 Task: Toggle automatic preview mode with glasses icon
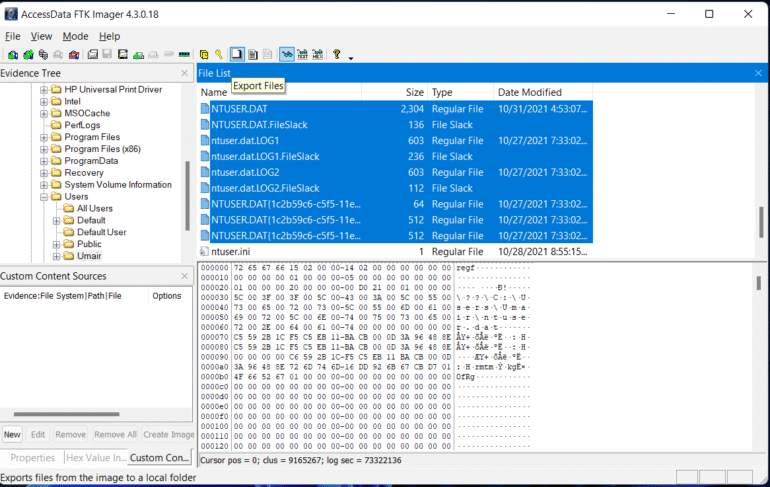287,54
